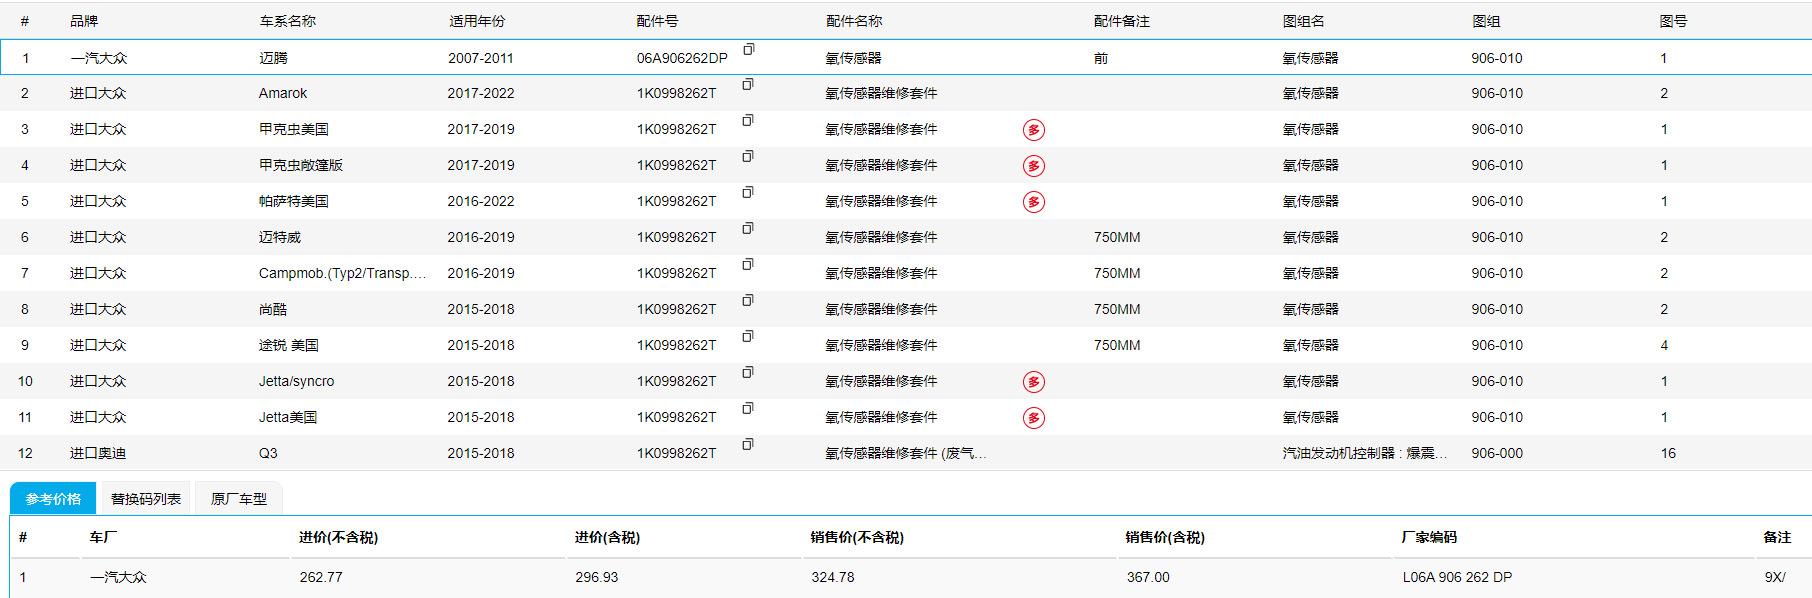This screenshot has height=598, width=1812.
Task: Click the 图号 column header
Action: click(x=1673, y=21)
